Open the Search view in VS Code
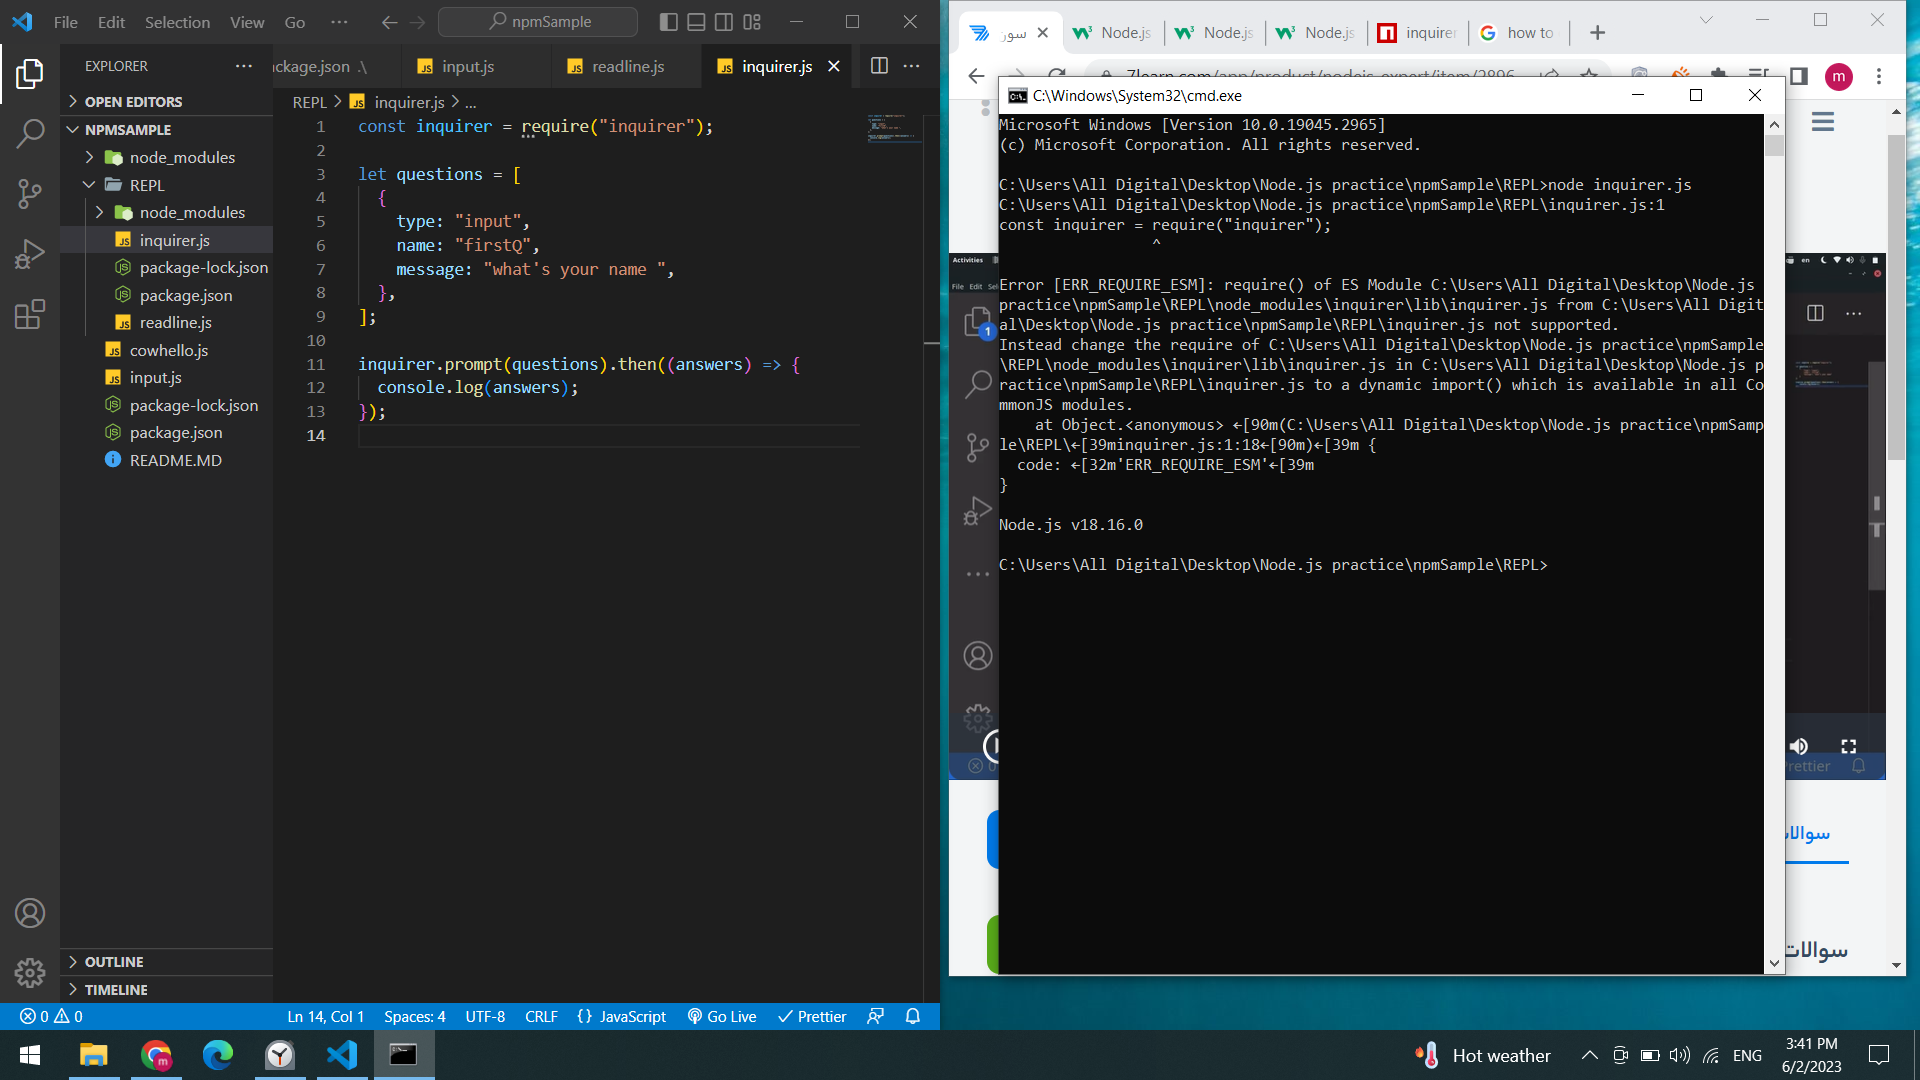The height and width of the screenshot is (1080, 1920). tap(30, 133)
